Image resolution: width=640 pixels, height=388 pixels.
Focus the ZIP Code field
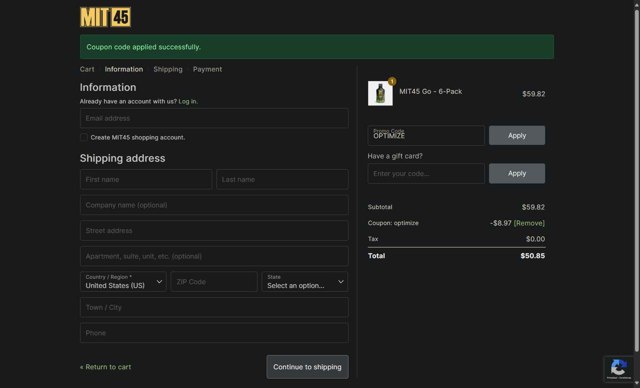[x=214, y=282]
